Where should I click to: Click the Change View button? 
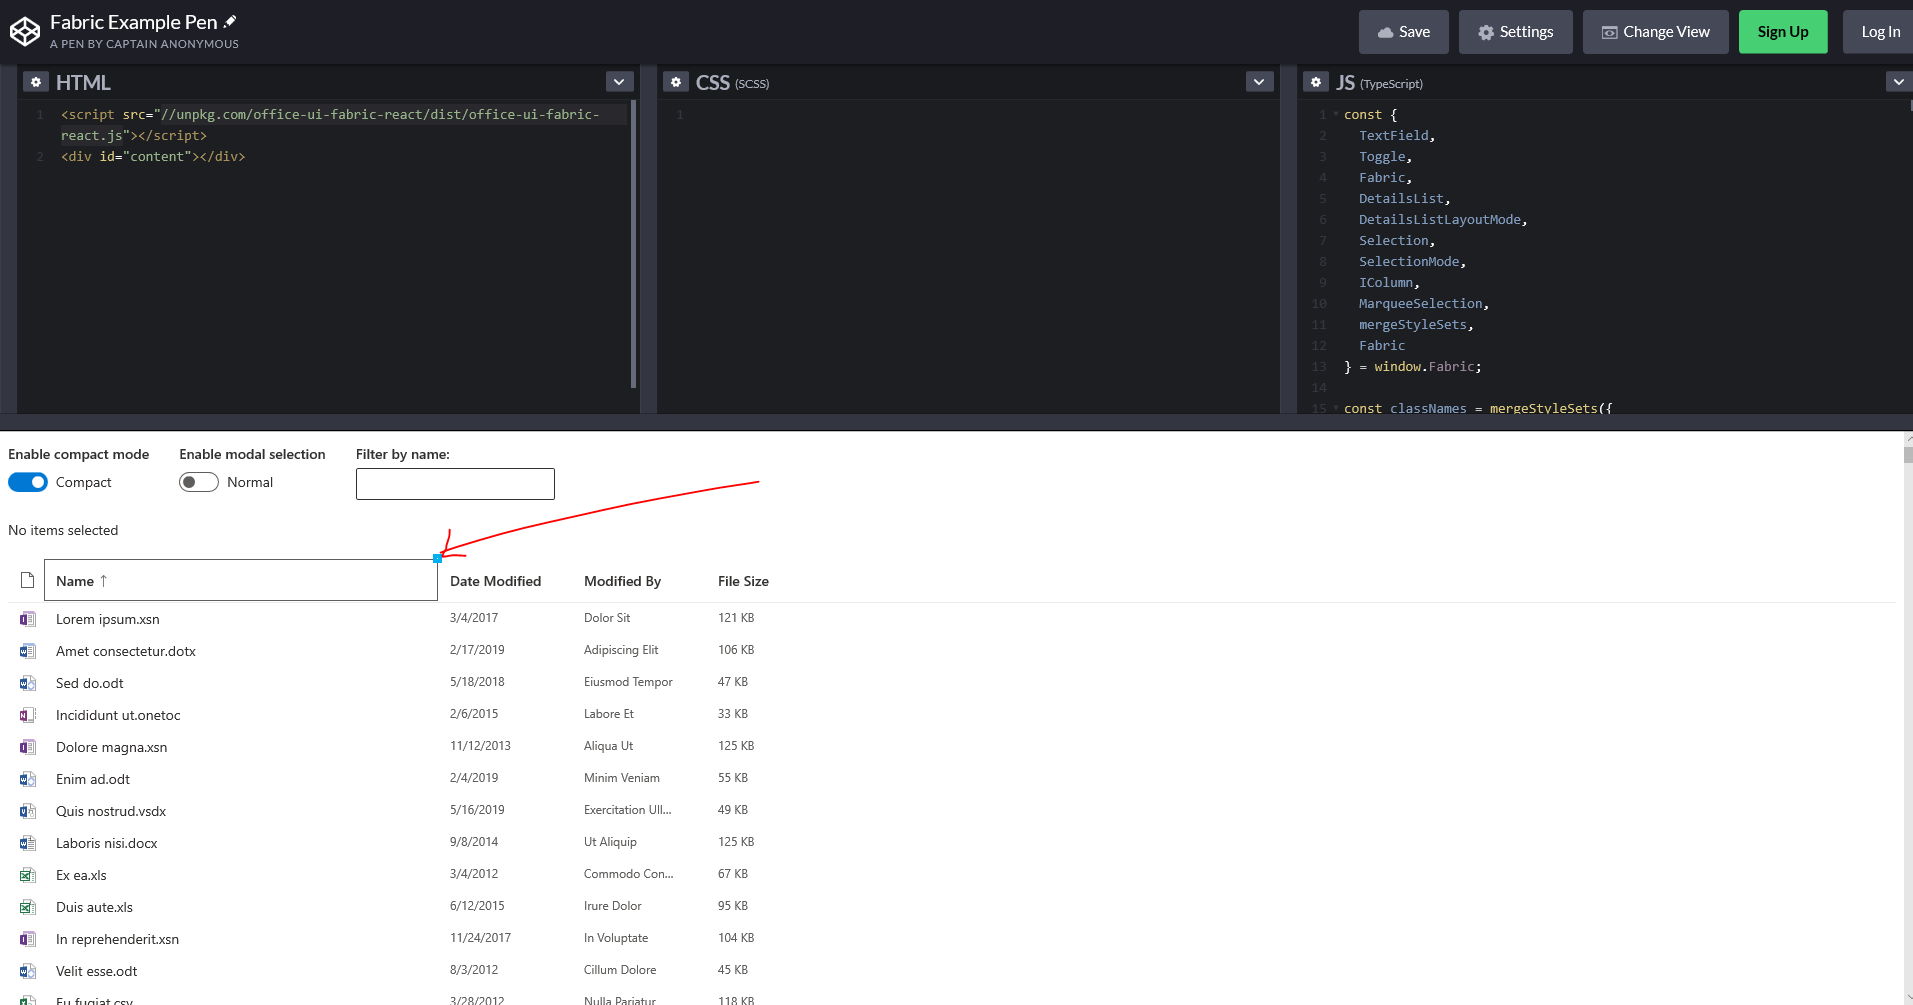click(1656, 32)
